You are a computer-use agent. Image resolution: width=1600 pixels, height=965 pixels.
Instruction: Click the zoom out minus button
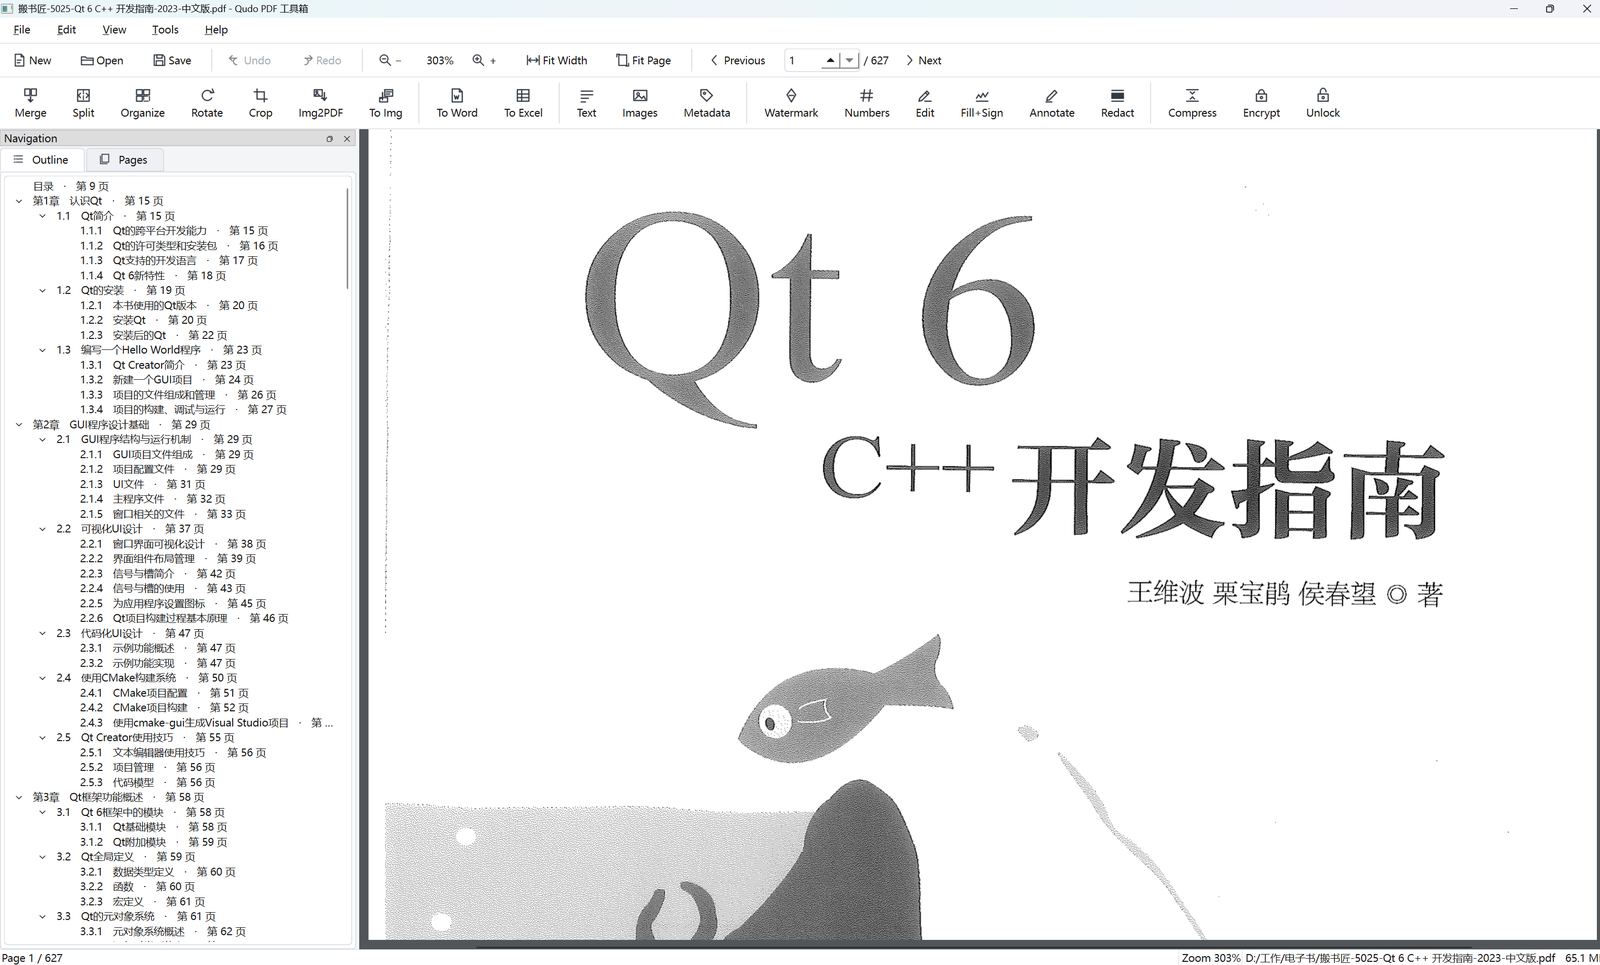coord(390,60)
